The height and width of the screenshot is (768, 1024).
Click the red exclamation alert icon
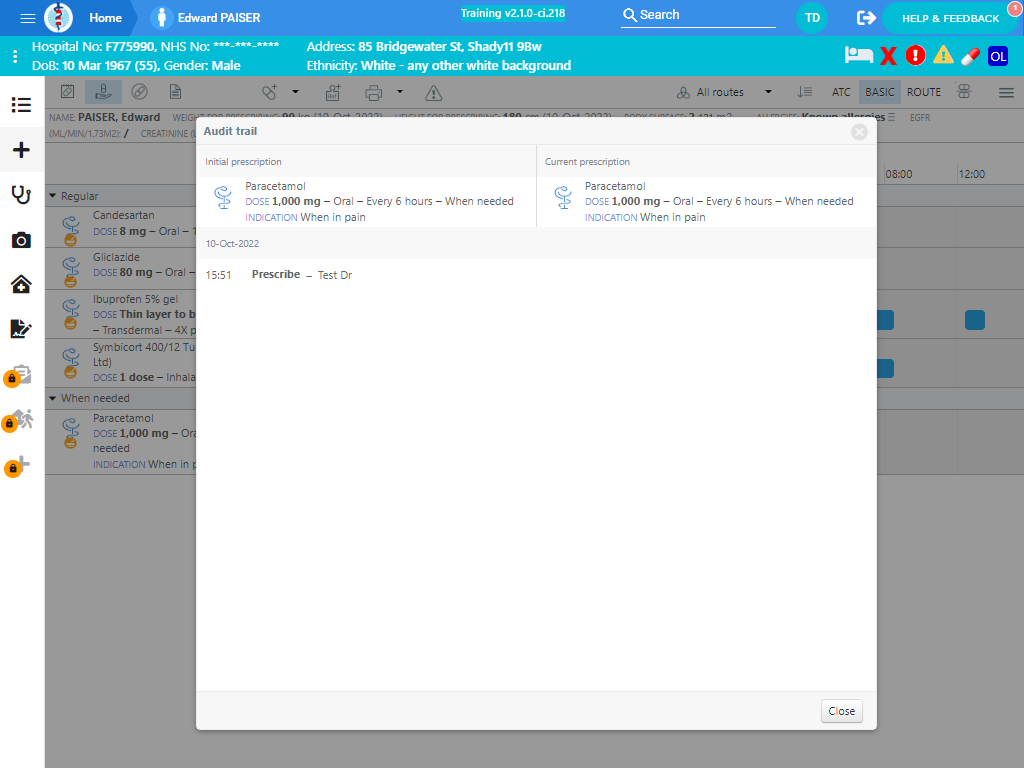915,56
